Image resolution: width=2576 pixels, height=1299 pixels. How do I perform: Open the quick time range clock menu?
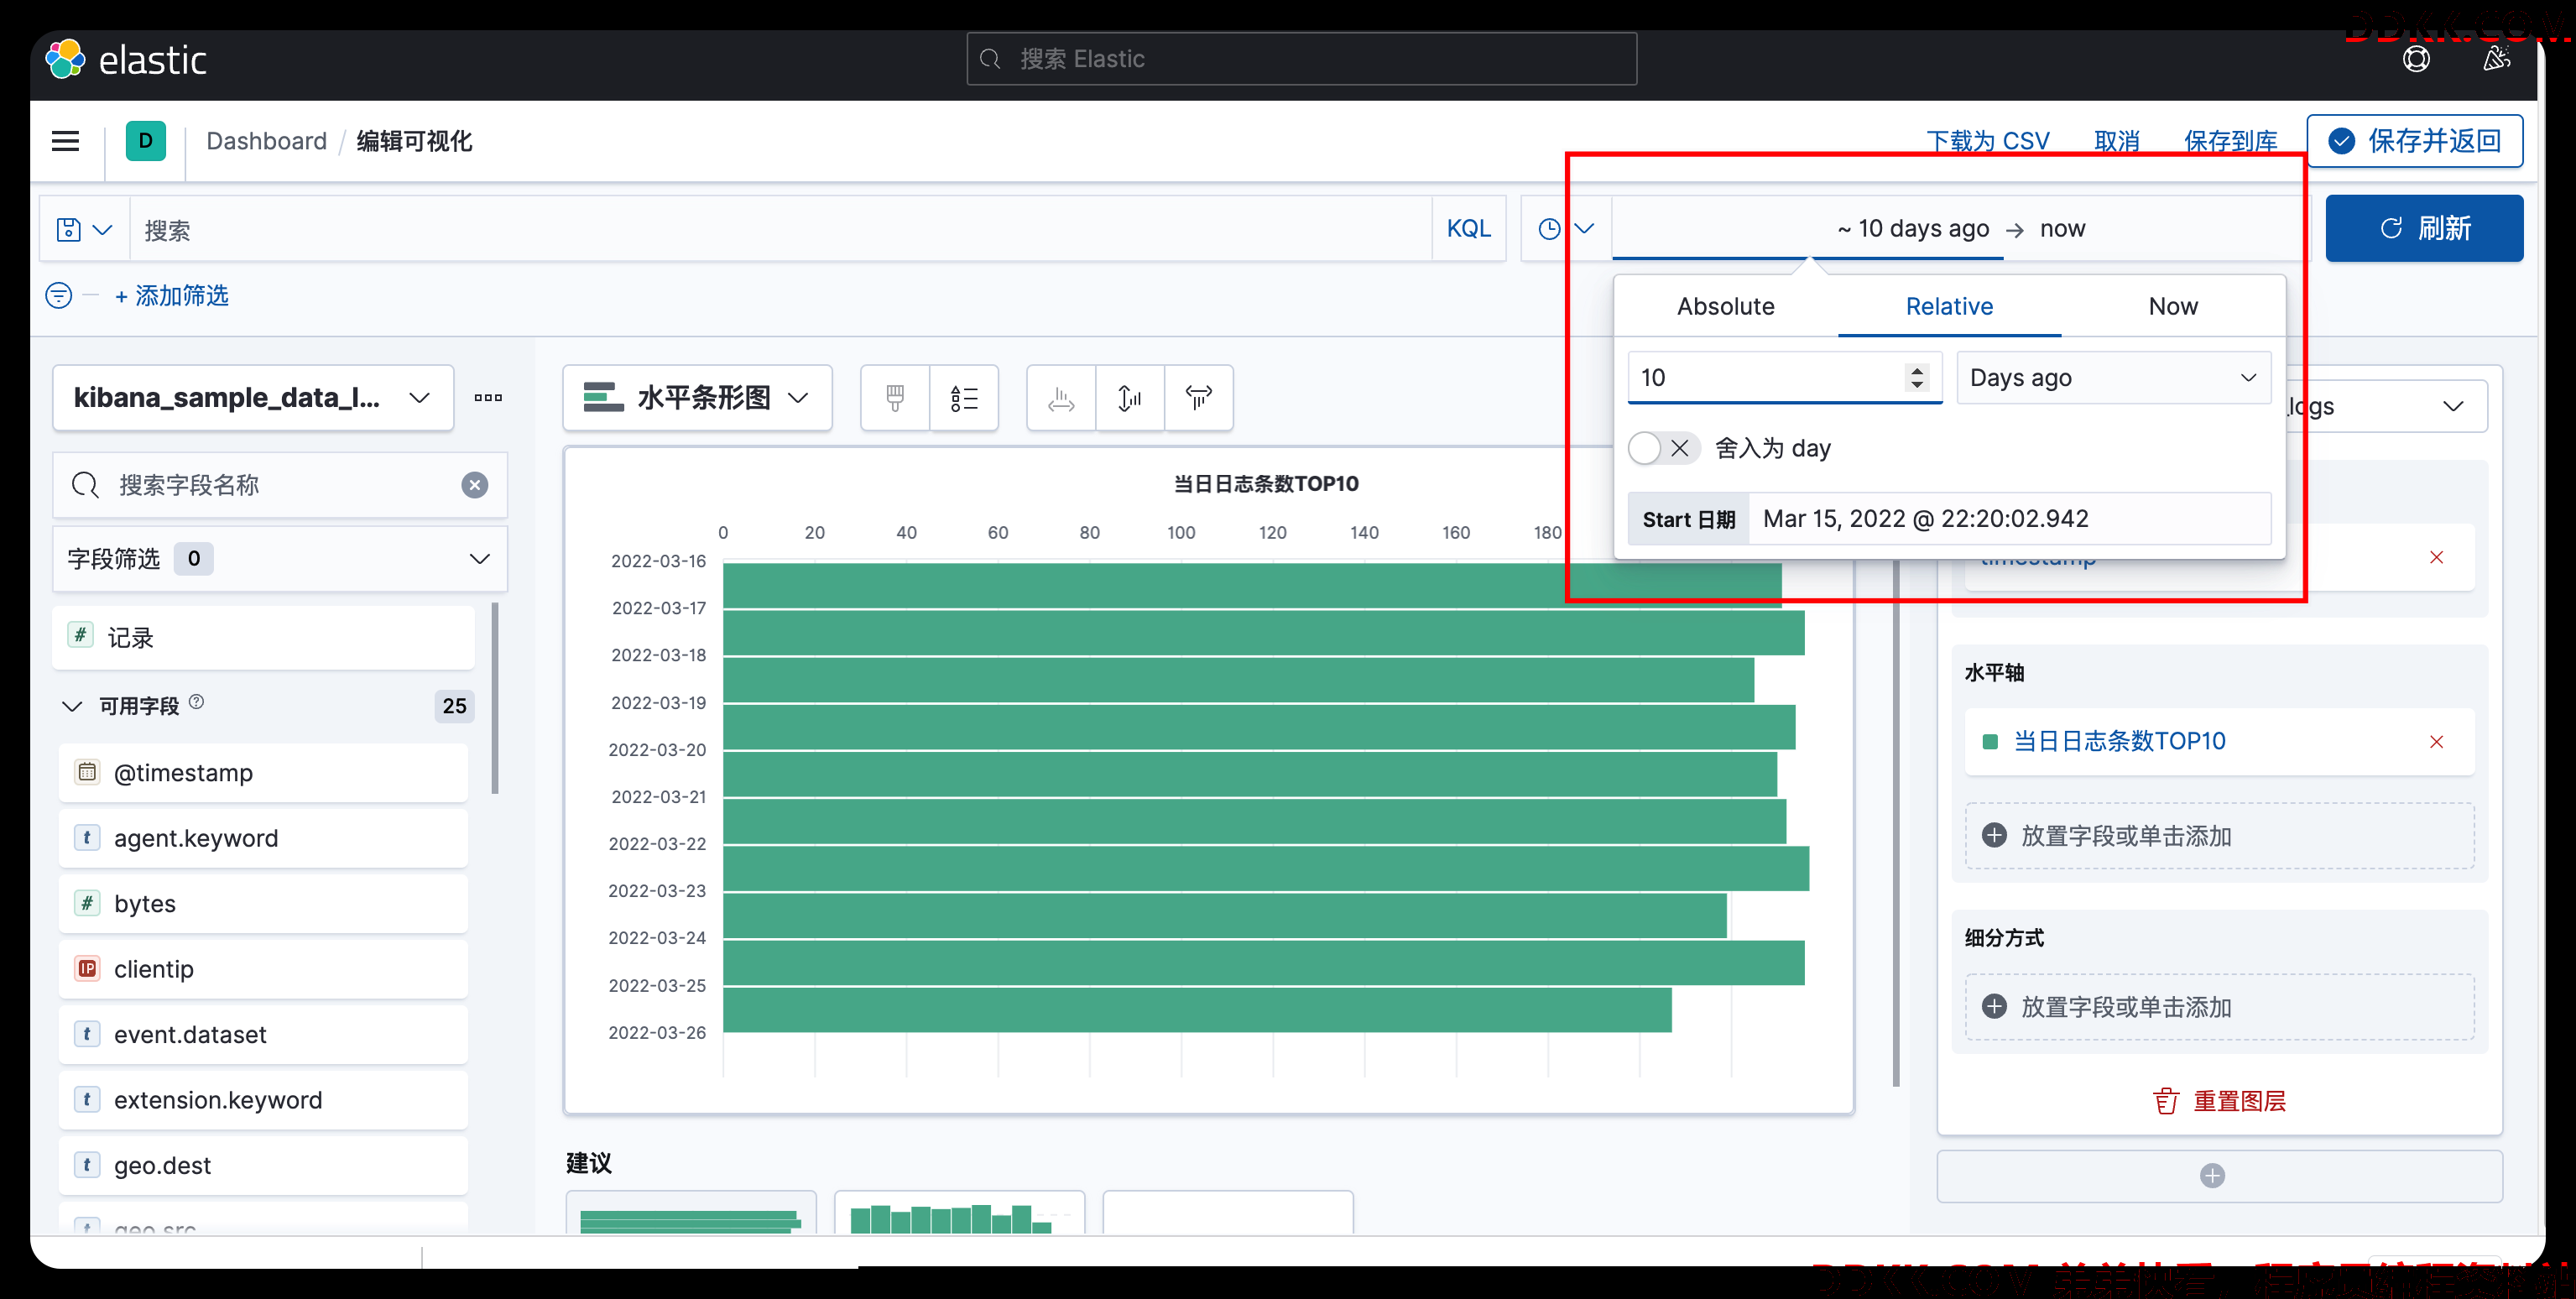pos(1566,229)
